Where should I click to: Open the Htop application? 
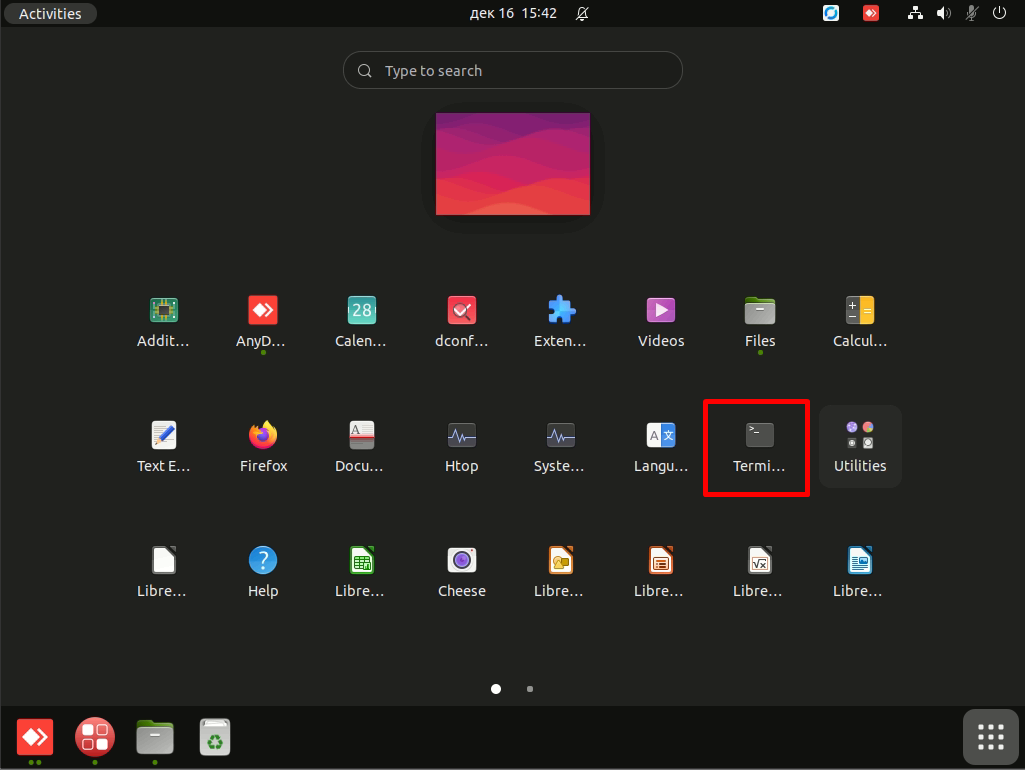click(461, 446)
